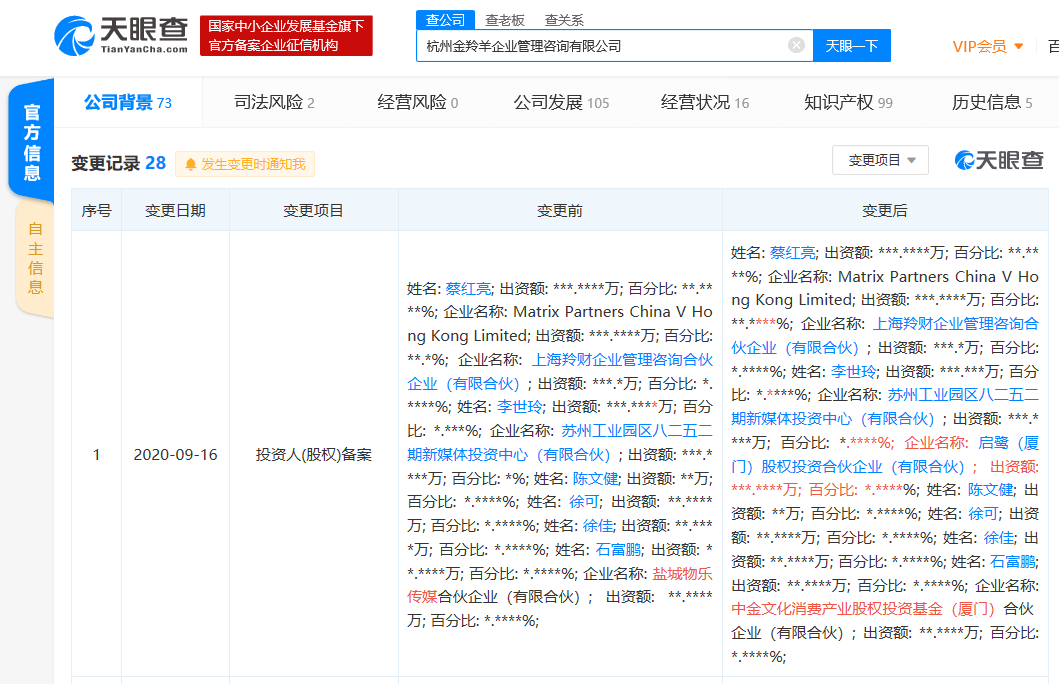This screenshot has height=684, width=1059.
Task: Open 盐城物乐 red link in 变更前 column
Action: click(682, 574)
